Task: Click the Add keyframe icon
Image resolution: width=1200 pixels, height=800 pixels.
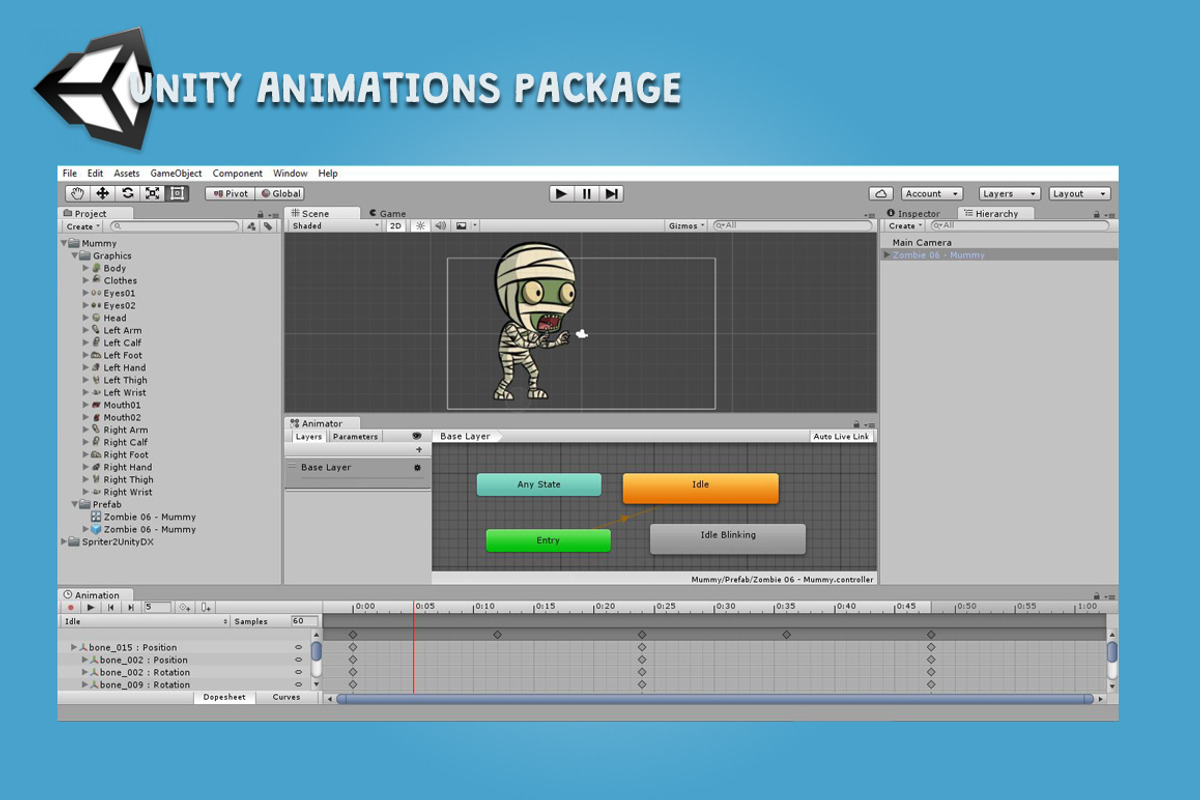Action: 184,607
